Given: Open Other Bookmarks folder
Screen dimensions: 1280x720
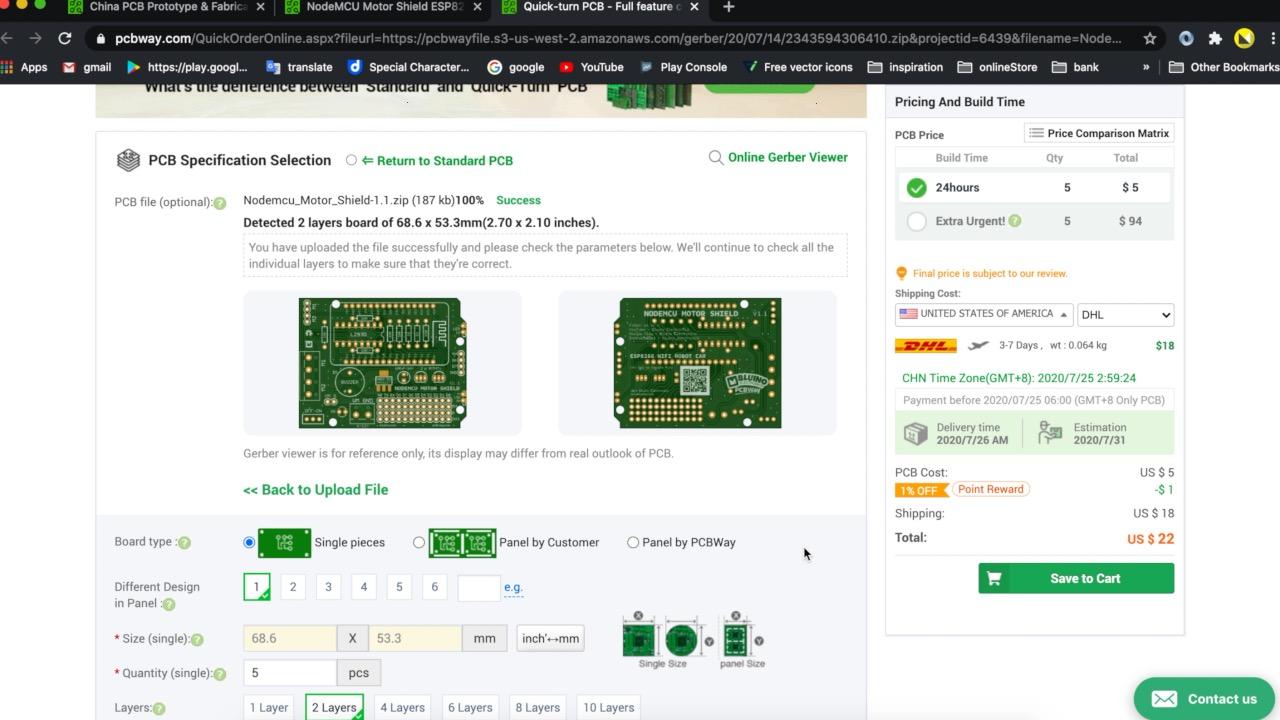Looking at the screenshot, I should (x=1223, y=67).
